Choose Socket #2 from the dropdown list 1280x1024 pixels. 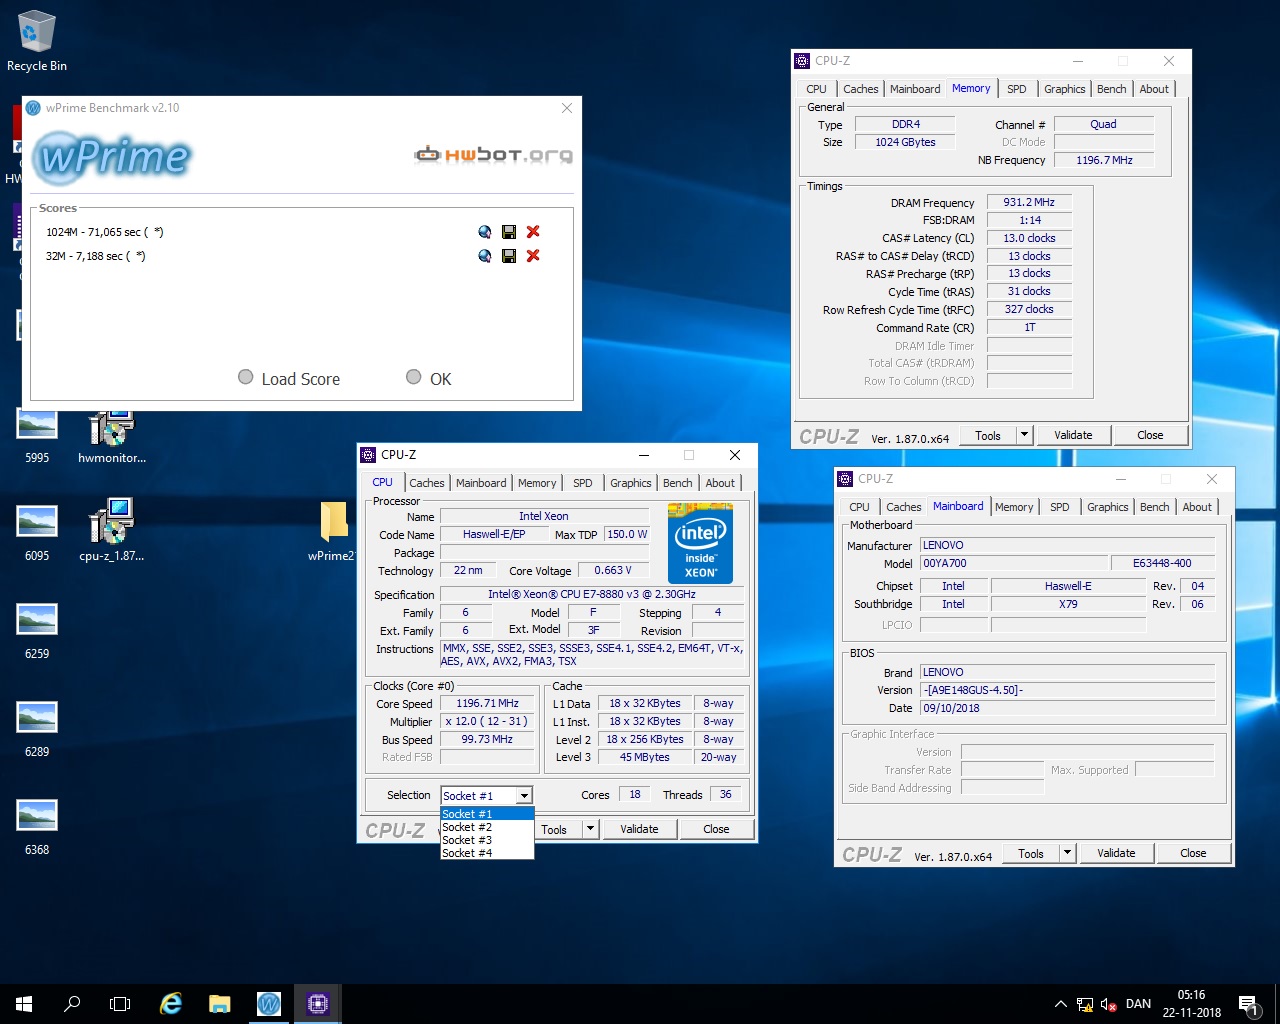coord(487,827)
